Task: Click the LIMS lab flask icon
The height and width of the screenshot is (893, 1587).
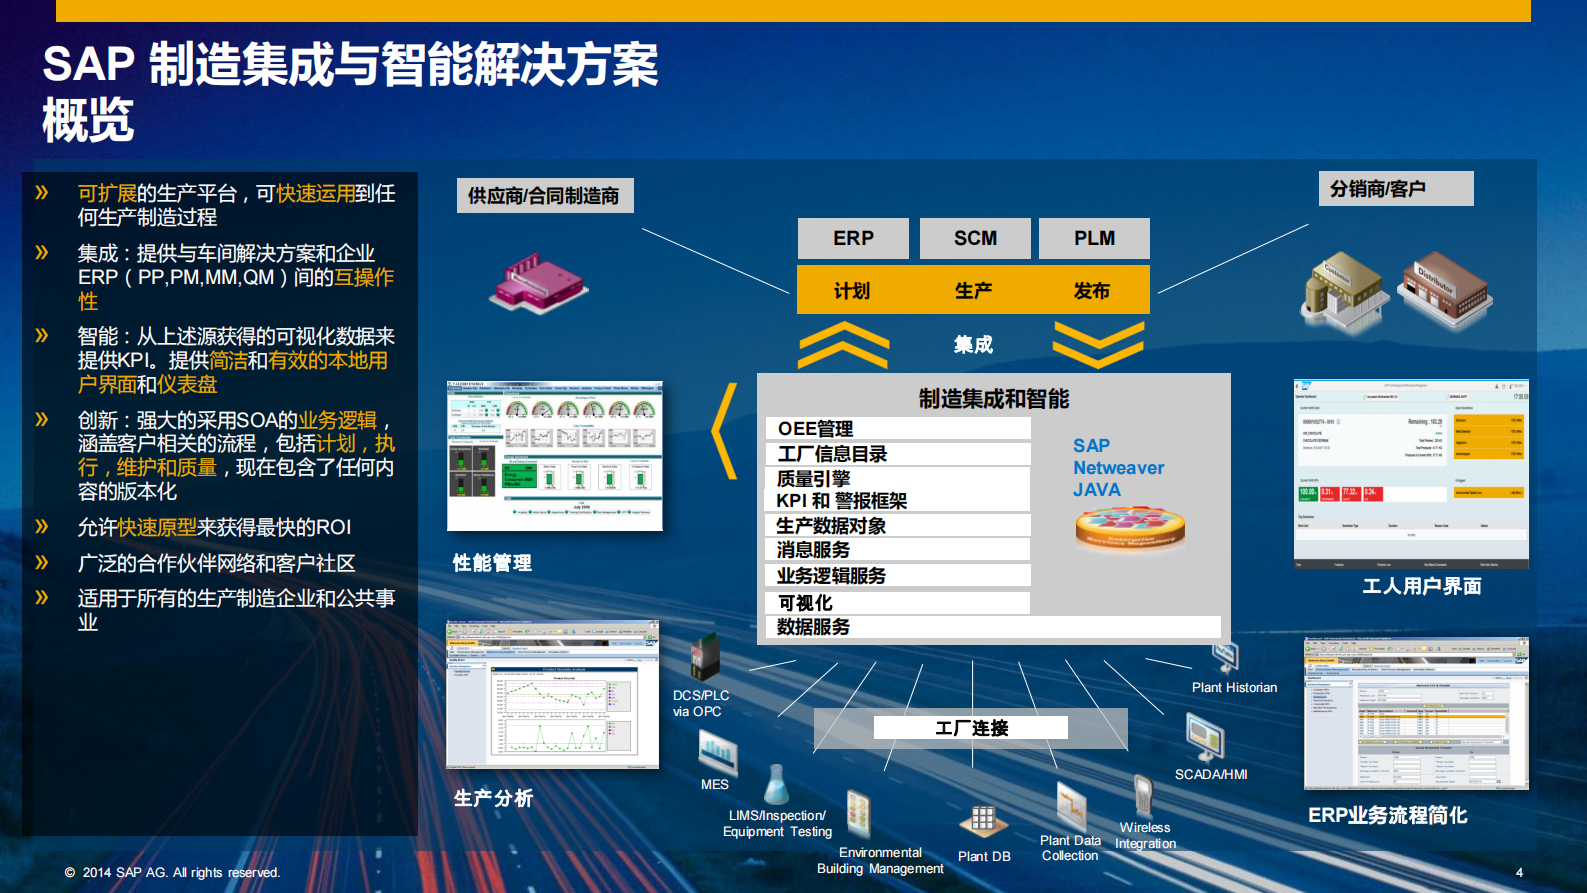Action: (776, 785)
